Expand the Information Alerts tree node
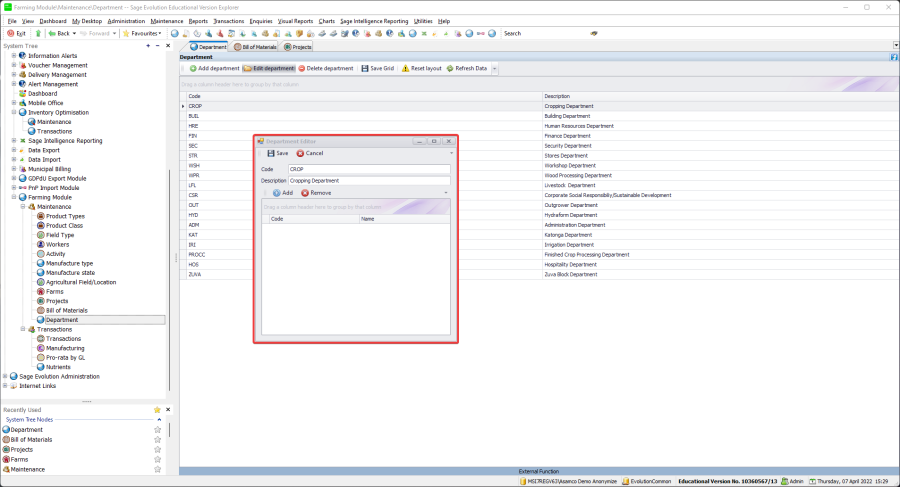This screenshot has height=487, width=900. [14, 56]
